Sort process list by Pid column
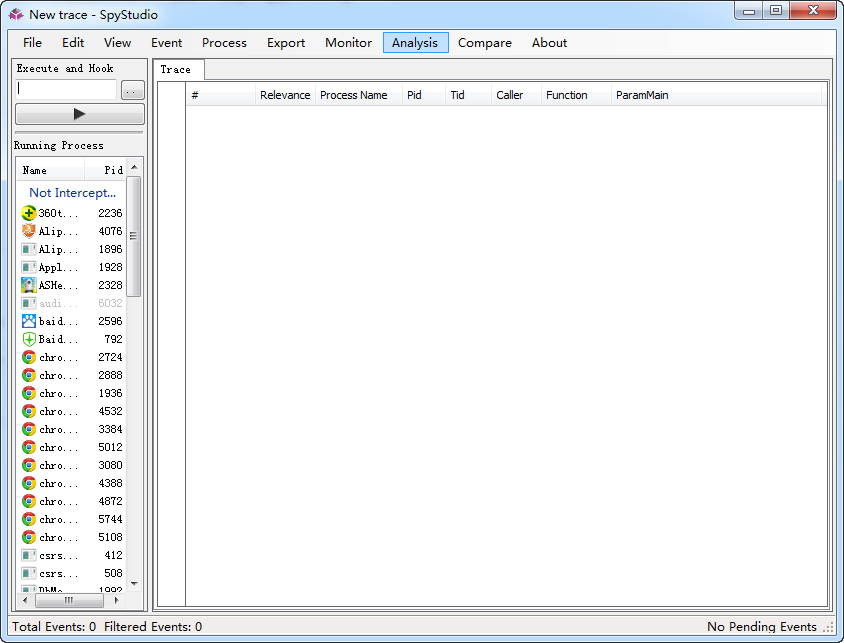 click(105, 170)
